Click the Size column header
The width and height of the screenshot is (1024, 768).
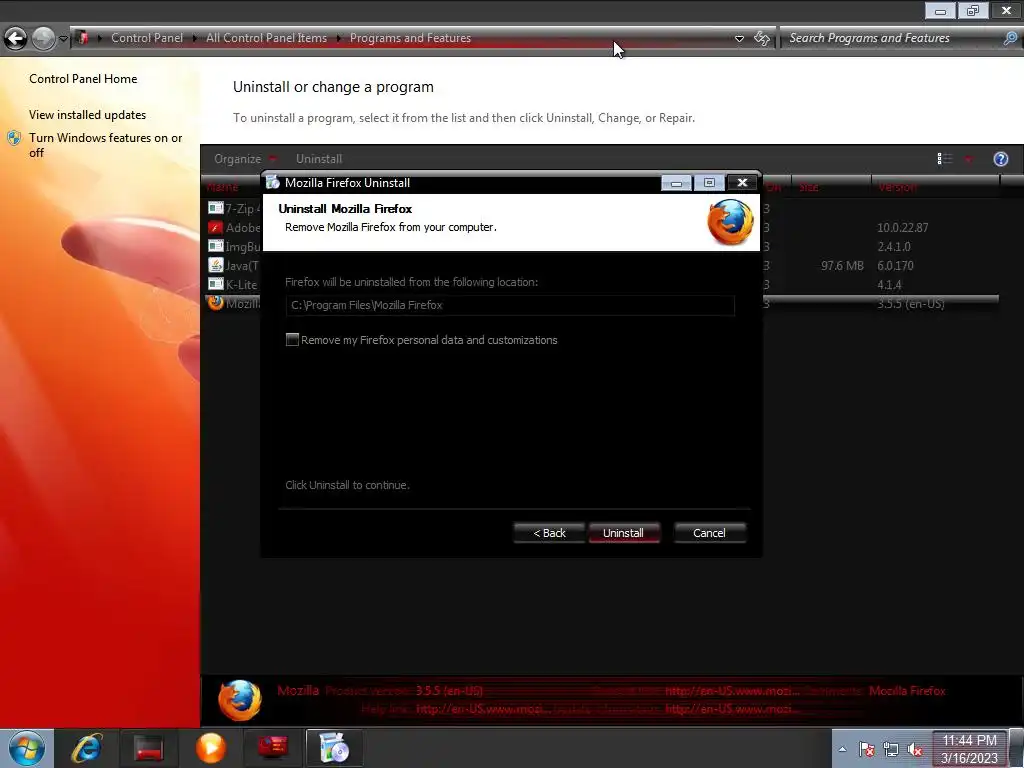[x=831, y=187]
